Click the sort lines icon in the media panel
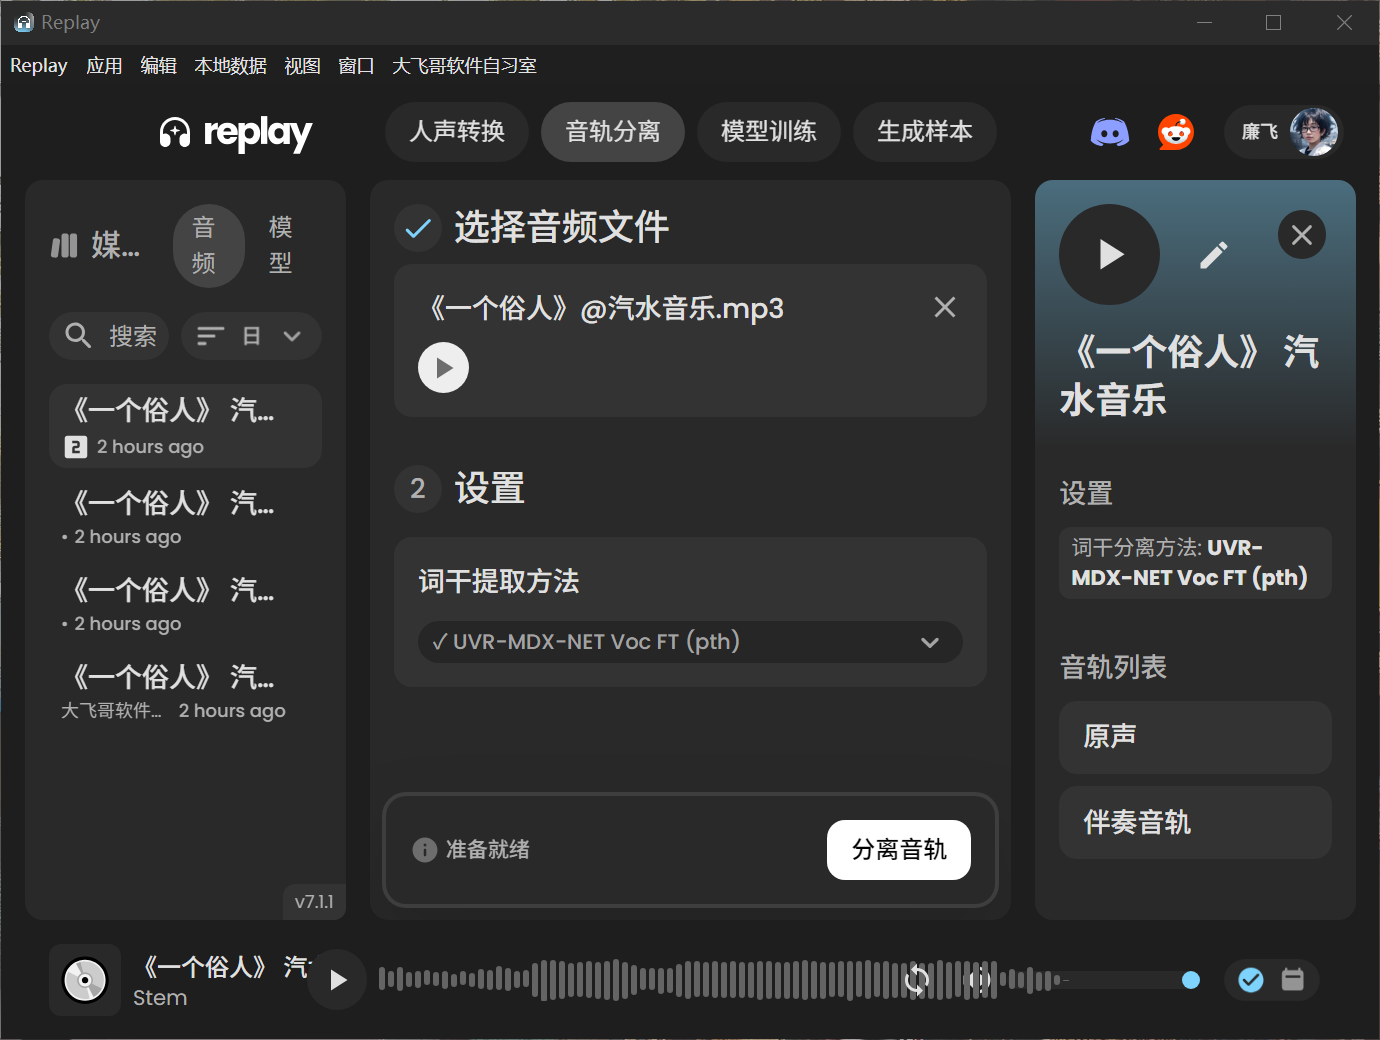This screenshot has width=1380, height=1040. point(210,336)
